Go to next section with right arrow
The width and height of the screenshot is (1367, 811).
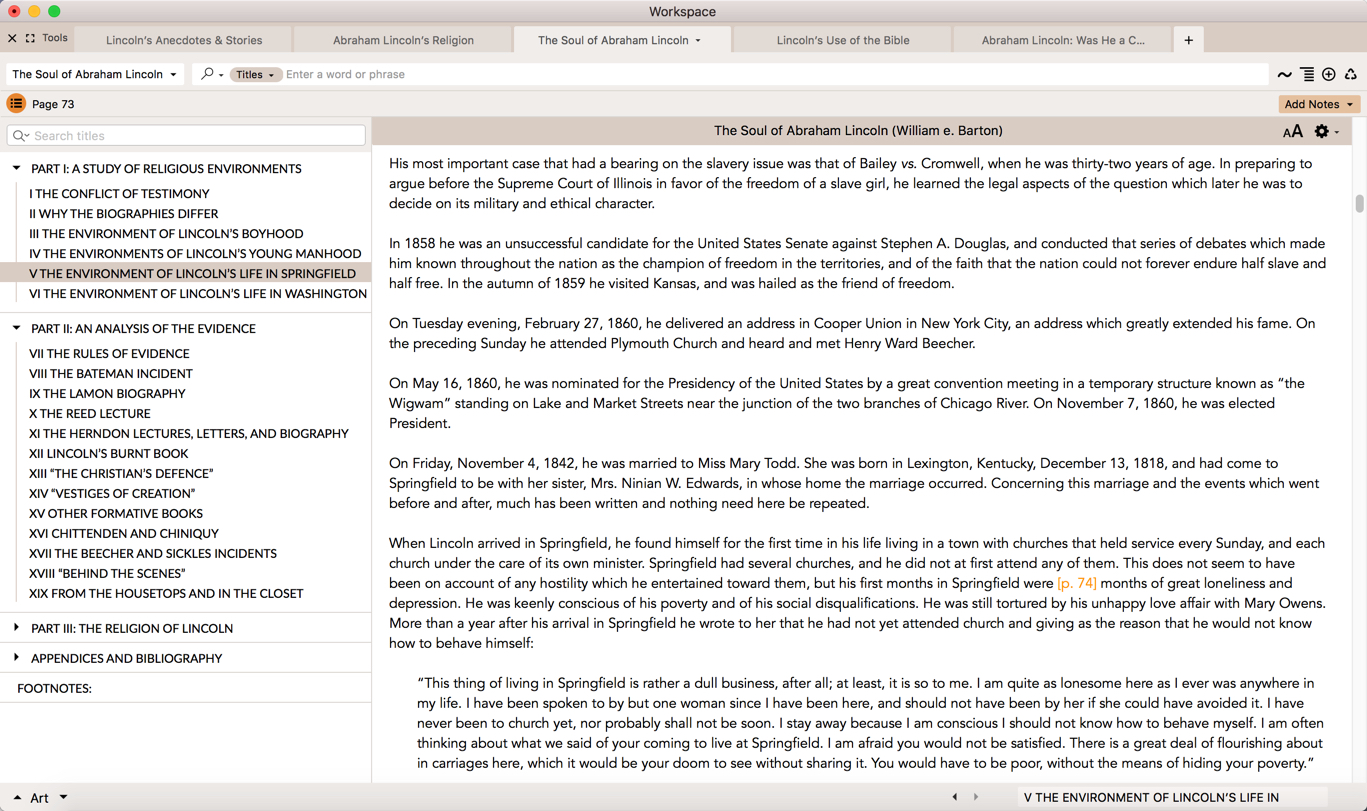click(x=976, y=797)
